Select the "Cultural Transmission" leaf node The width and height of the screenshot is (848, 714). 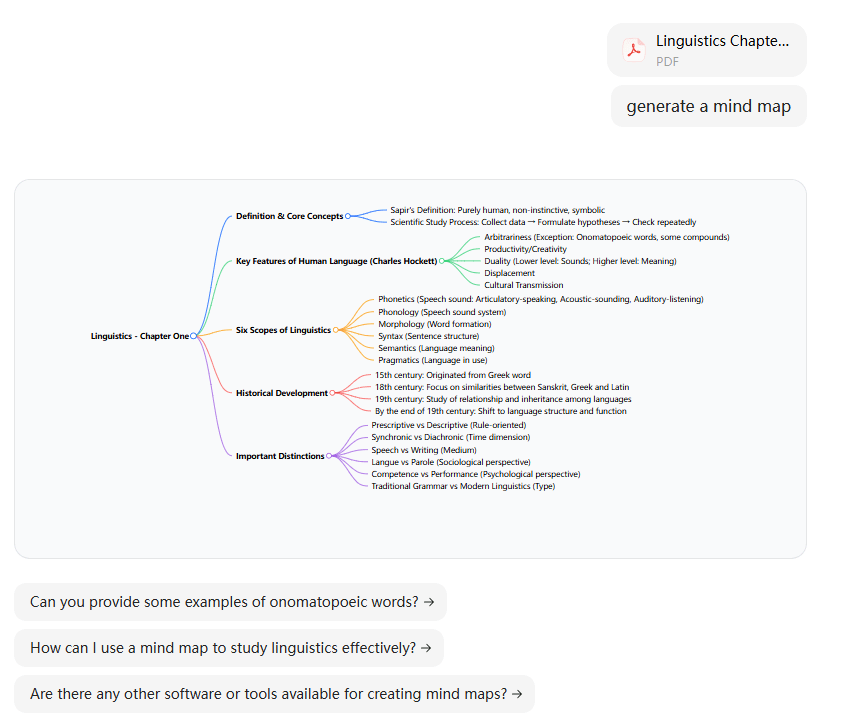point(523,285)
